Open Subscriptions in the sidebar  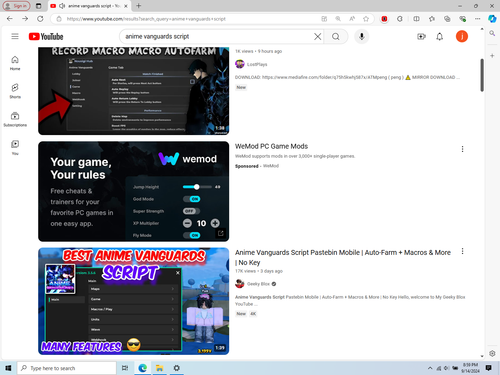(x=15, y=119)
